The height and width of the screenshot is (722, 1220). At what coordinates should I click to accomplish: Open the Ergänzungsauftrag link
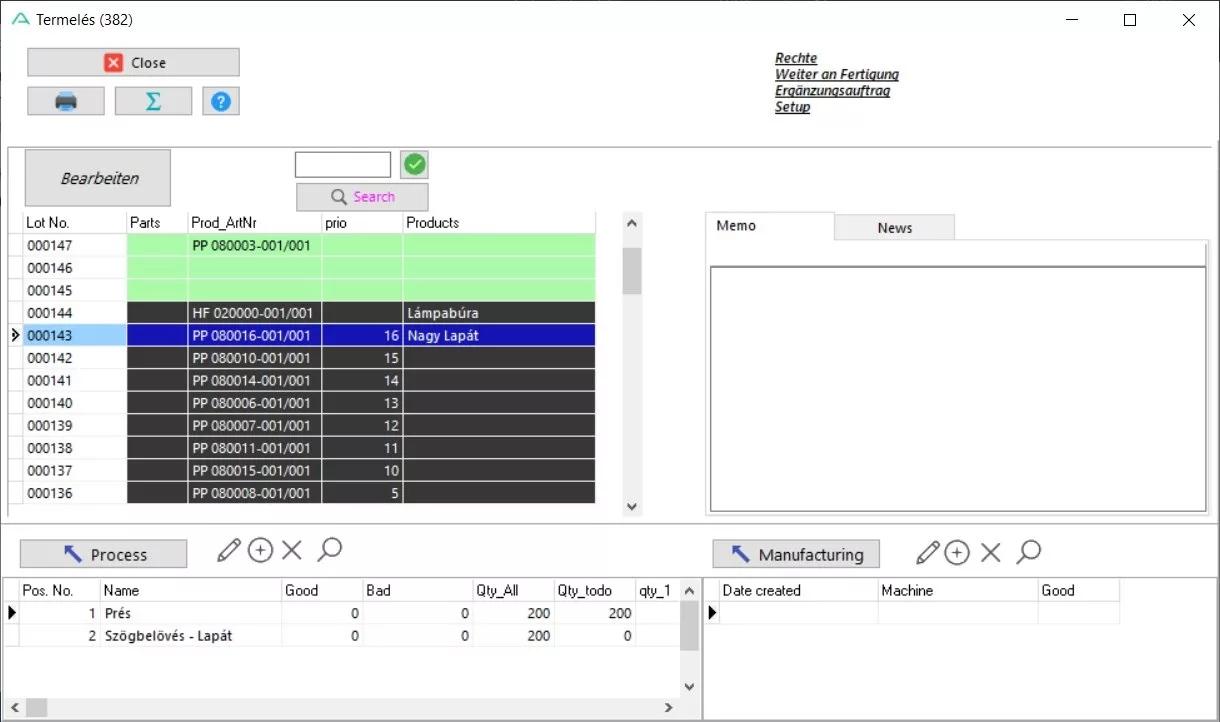tap(832, 91)
